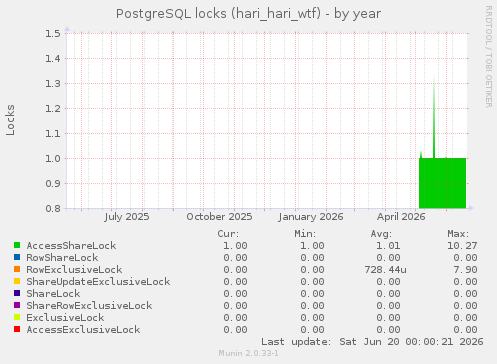
Task: Click the Cur: column header
Action: coord(228,234)
